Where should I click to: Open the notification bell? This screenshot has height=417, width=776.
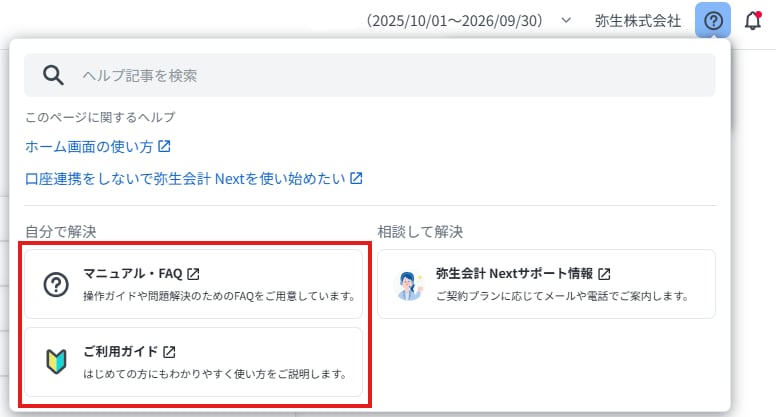[x=753, y=20]
